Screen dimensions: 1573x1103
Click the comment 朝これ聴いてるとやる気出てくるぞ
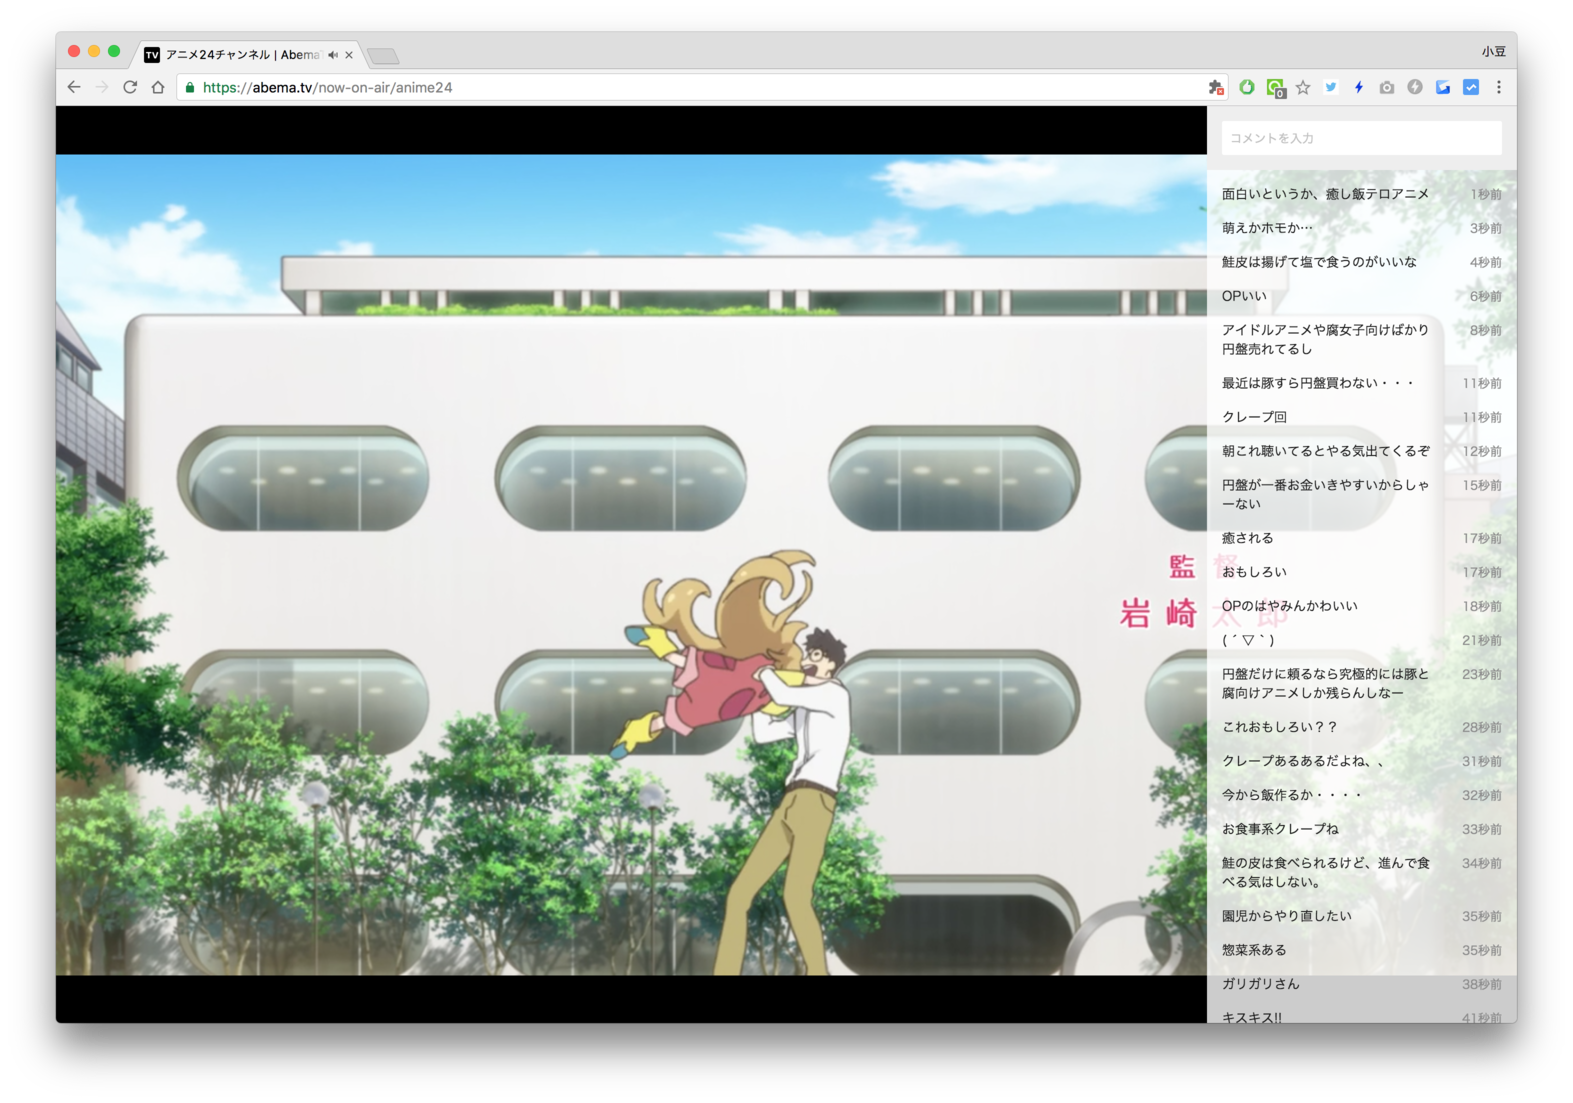(1326, 451)
